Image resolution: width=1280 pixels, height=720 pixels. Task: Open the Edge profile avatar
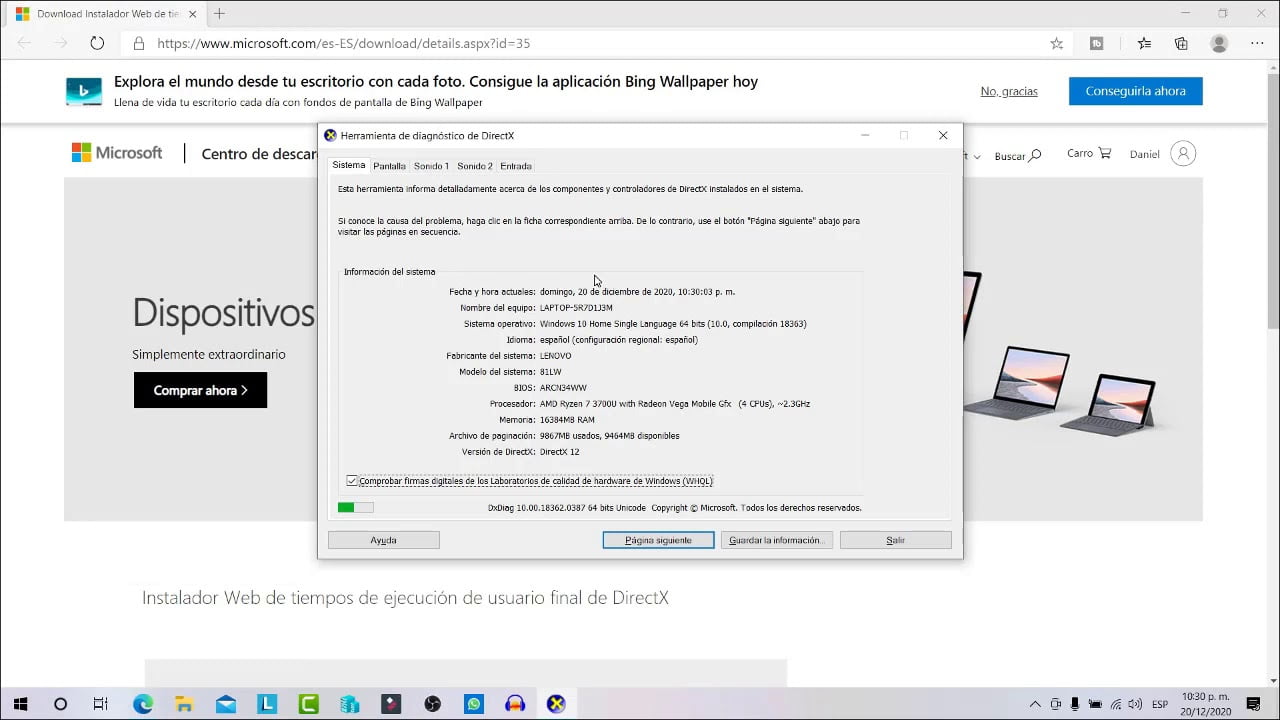click(x=1219, y=44)
